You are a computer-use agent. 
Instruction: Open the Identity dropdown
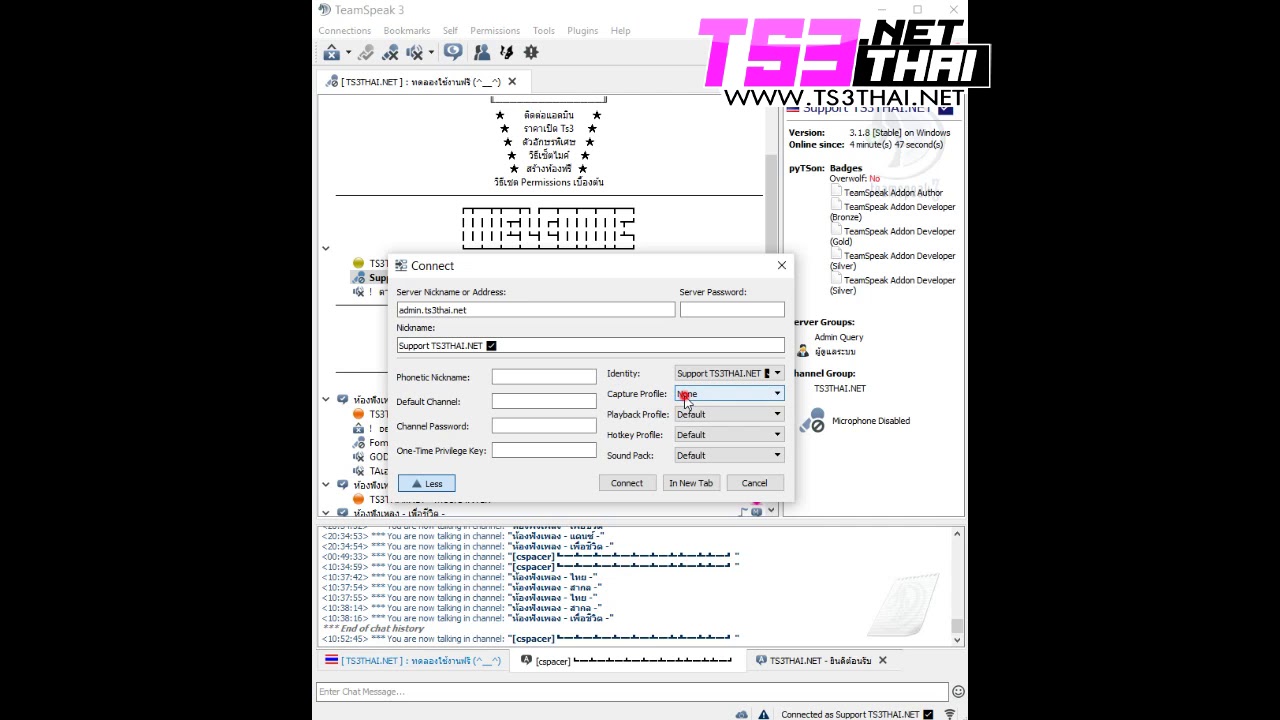coord(729,373)
